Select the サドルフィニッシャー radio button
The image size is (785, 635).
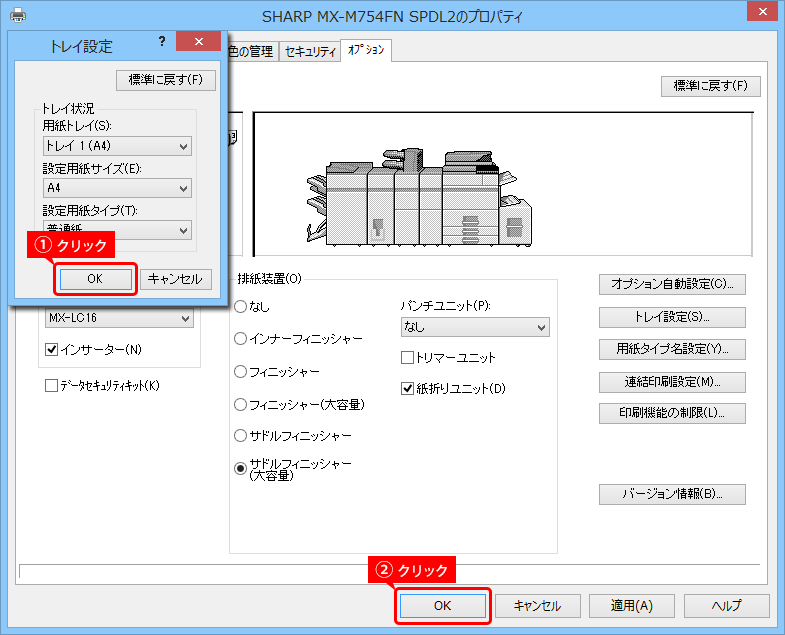click(240, 436)
